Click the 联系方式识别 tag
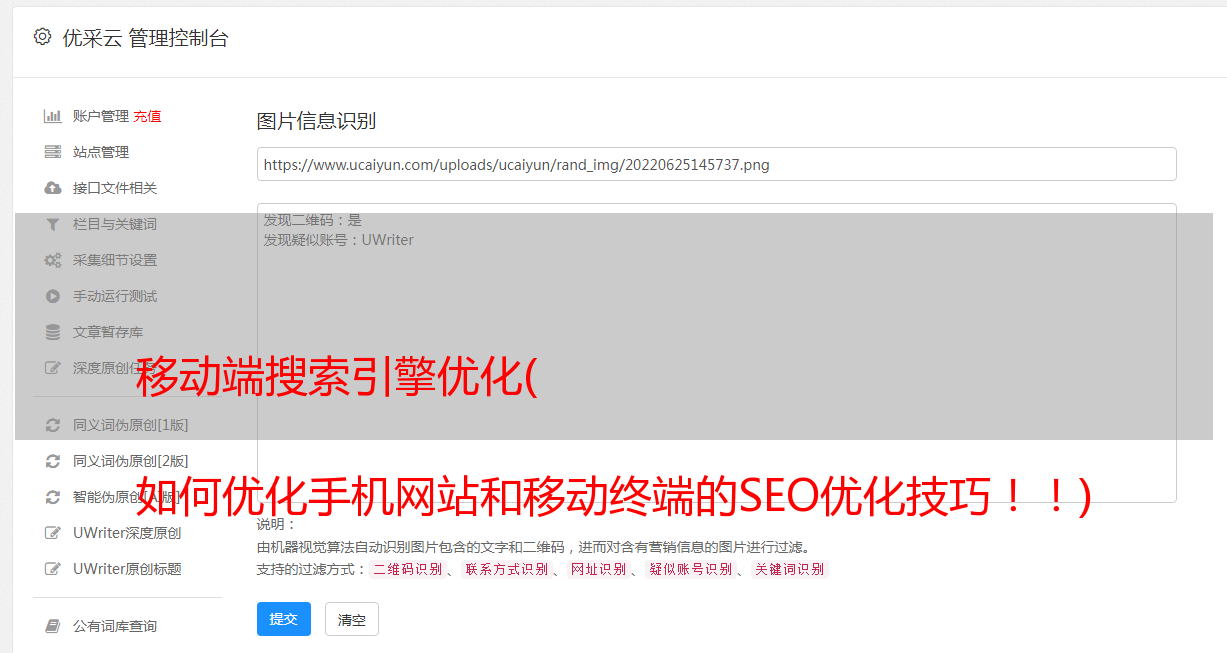Image resolution: width=1227 pixels, height=653 pixels. [507, 569]
